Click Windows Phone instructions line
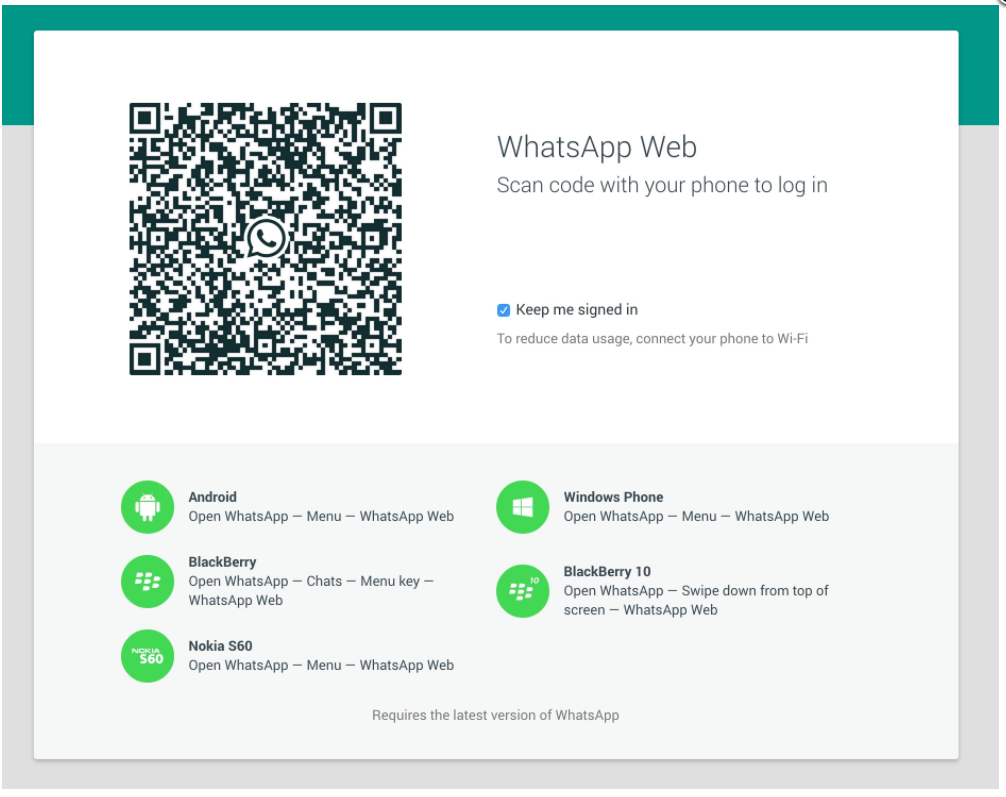Image resolution: width=1006 pixels, height=797 pixels. tap(696, 517)
